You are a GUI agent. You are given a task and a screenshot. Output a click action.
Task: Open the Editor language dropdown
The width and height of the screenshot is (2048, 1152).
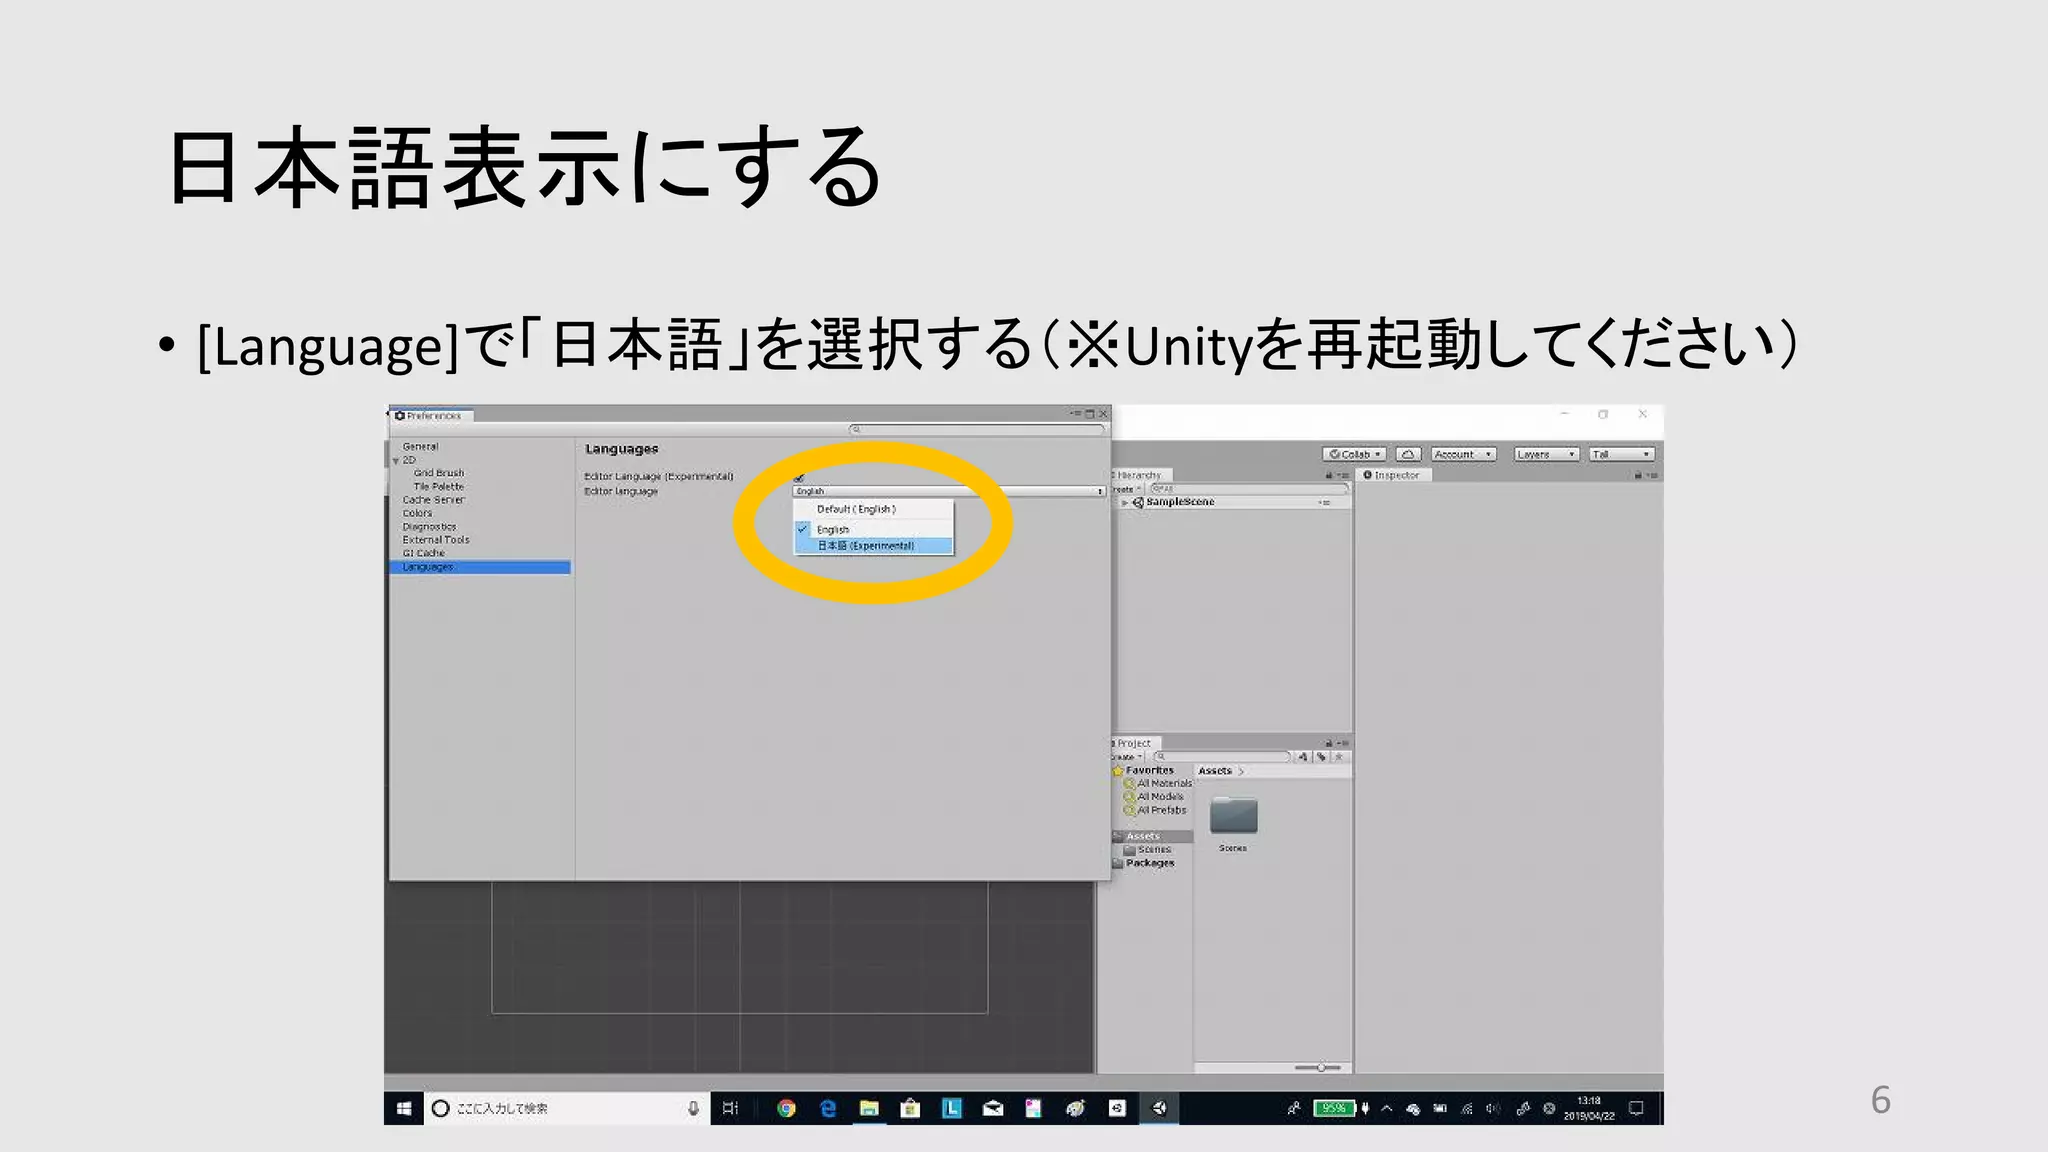[948, 491]
